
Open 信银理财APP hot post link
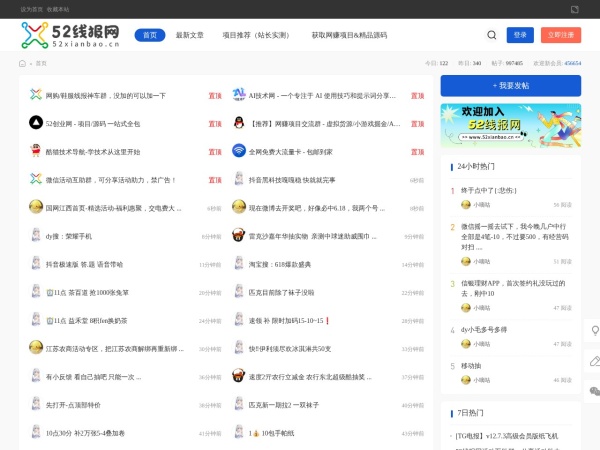click(513, 288)
